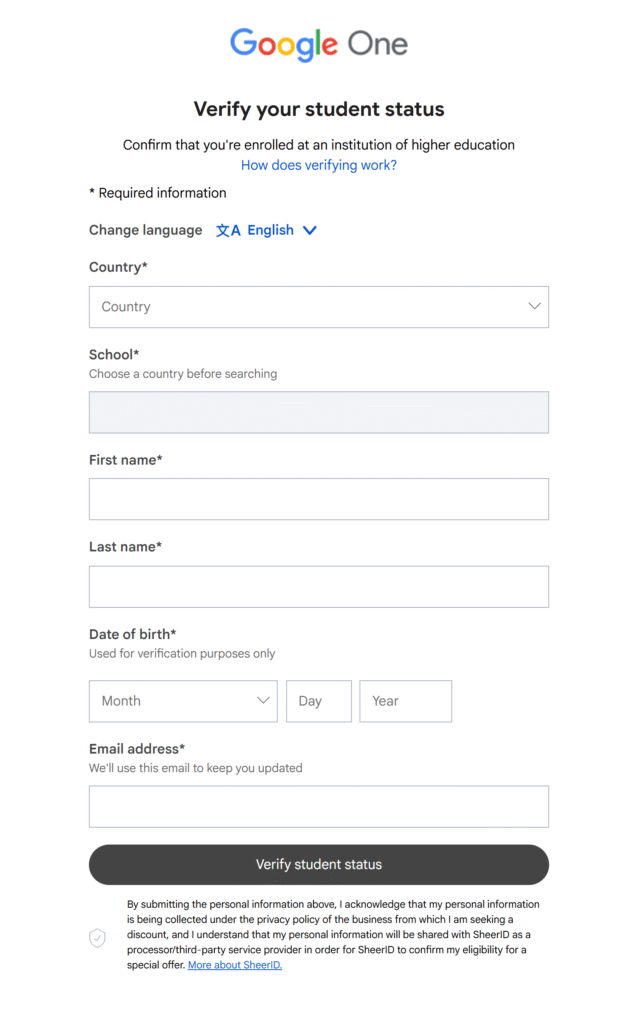641x1024 pixels.
Task: Click the Email address field
Action: pos(318,806)
